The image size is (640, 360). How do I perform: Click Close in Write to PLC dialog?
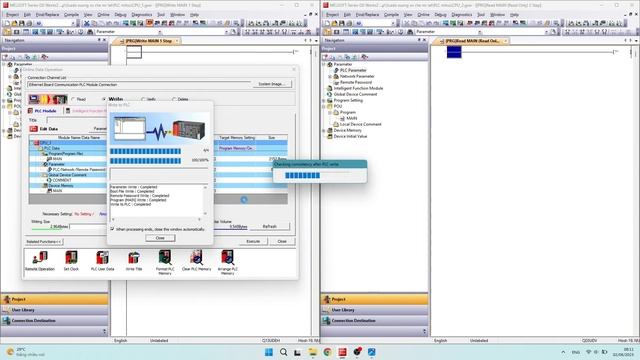click(160, 238)
